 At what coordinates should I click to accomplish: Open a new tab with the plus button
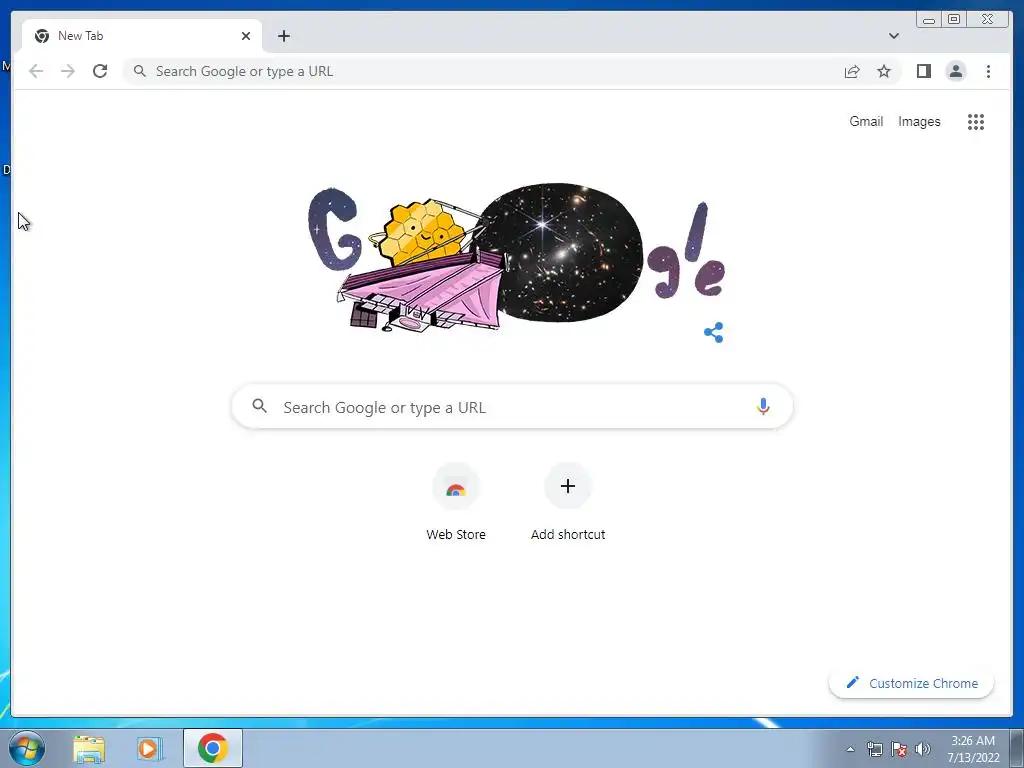tap(283, 36)
